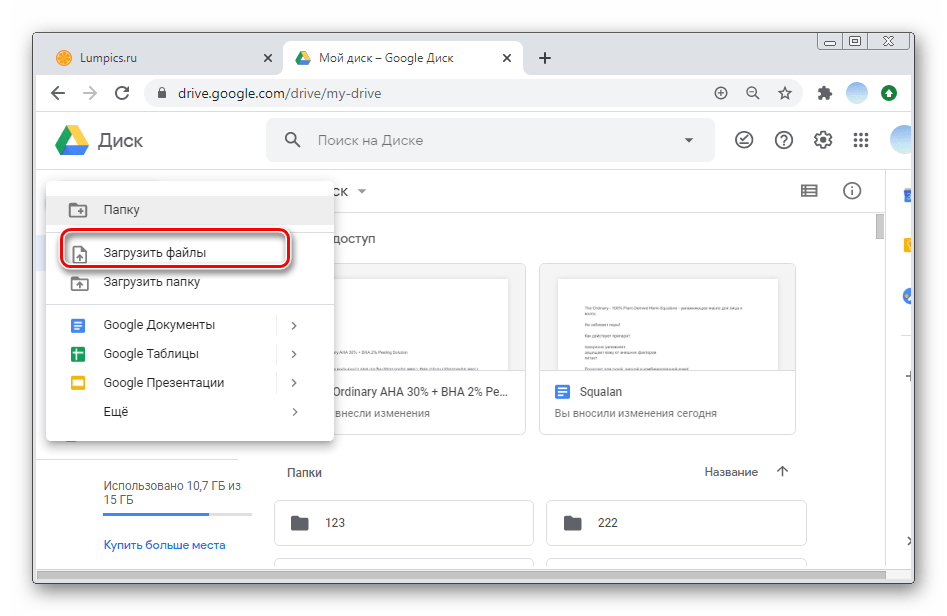
Task: Click the Squalan file name
Action: pos(601,392)
